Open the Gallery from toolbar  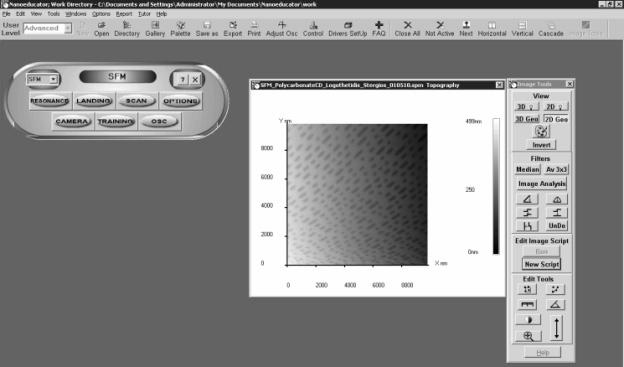[155, 29]
